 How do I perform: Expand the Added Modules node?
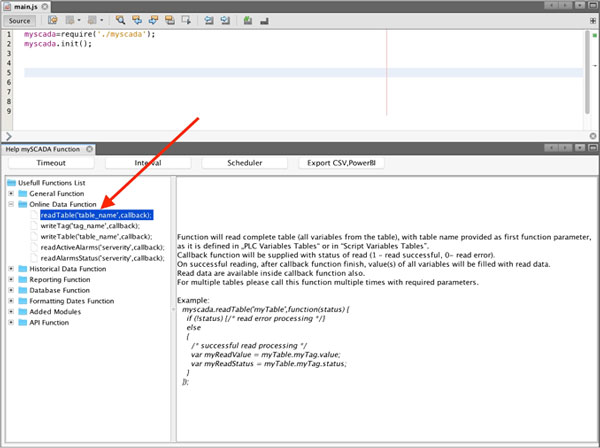coord(11,311)
